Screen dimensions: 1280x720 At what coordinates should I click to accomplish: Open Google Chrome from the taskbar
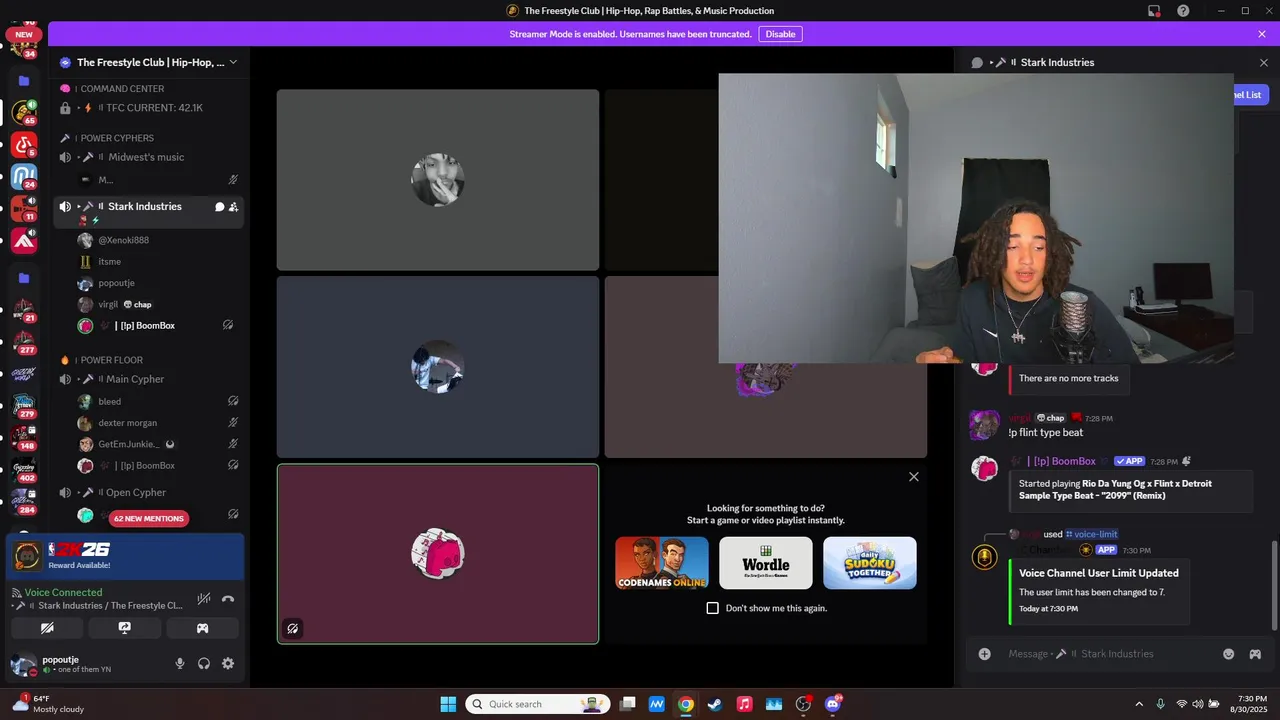[685, 704]
